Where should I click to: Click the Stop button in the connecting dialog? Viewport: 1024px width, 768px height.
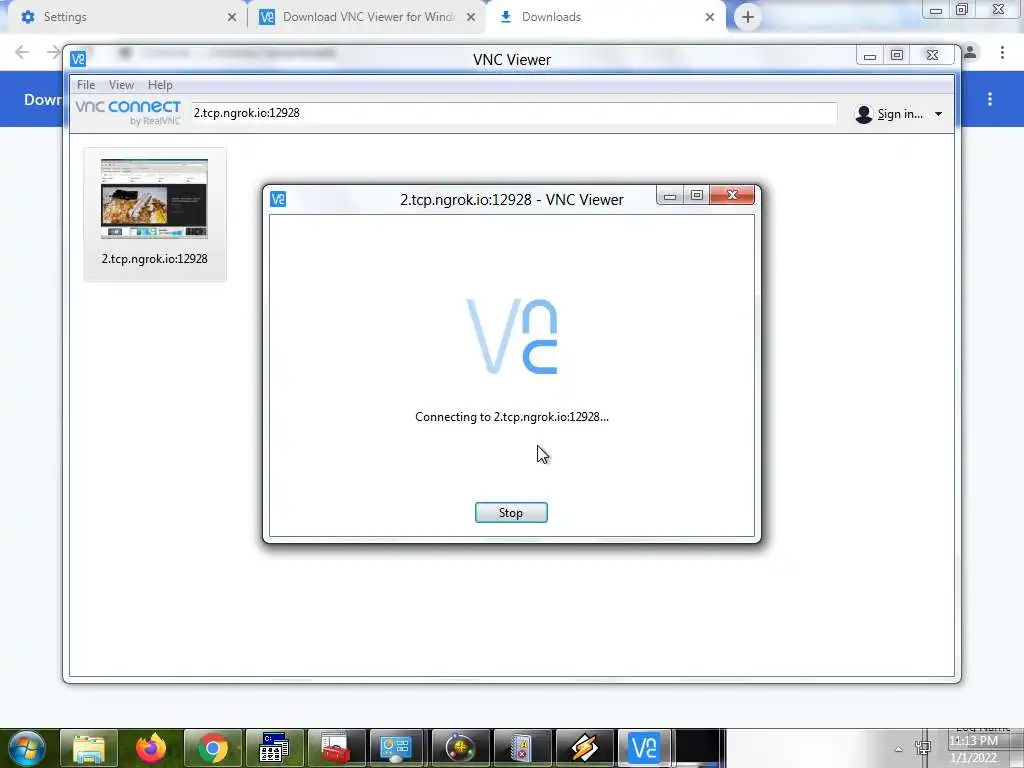pyautogui.click(x=511, y=513)
